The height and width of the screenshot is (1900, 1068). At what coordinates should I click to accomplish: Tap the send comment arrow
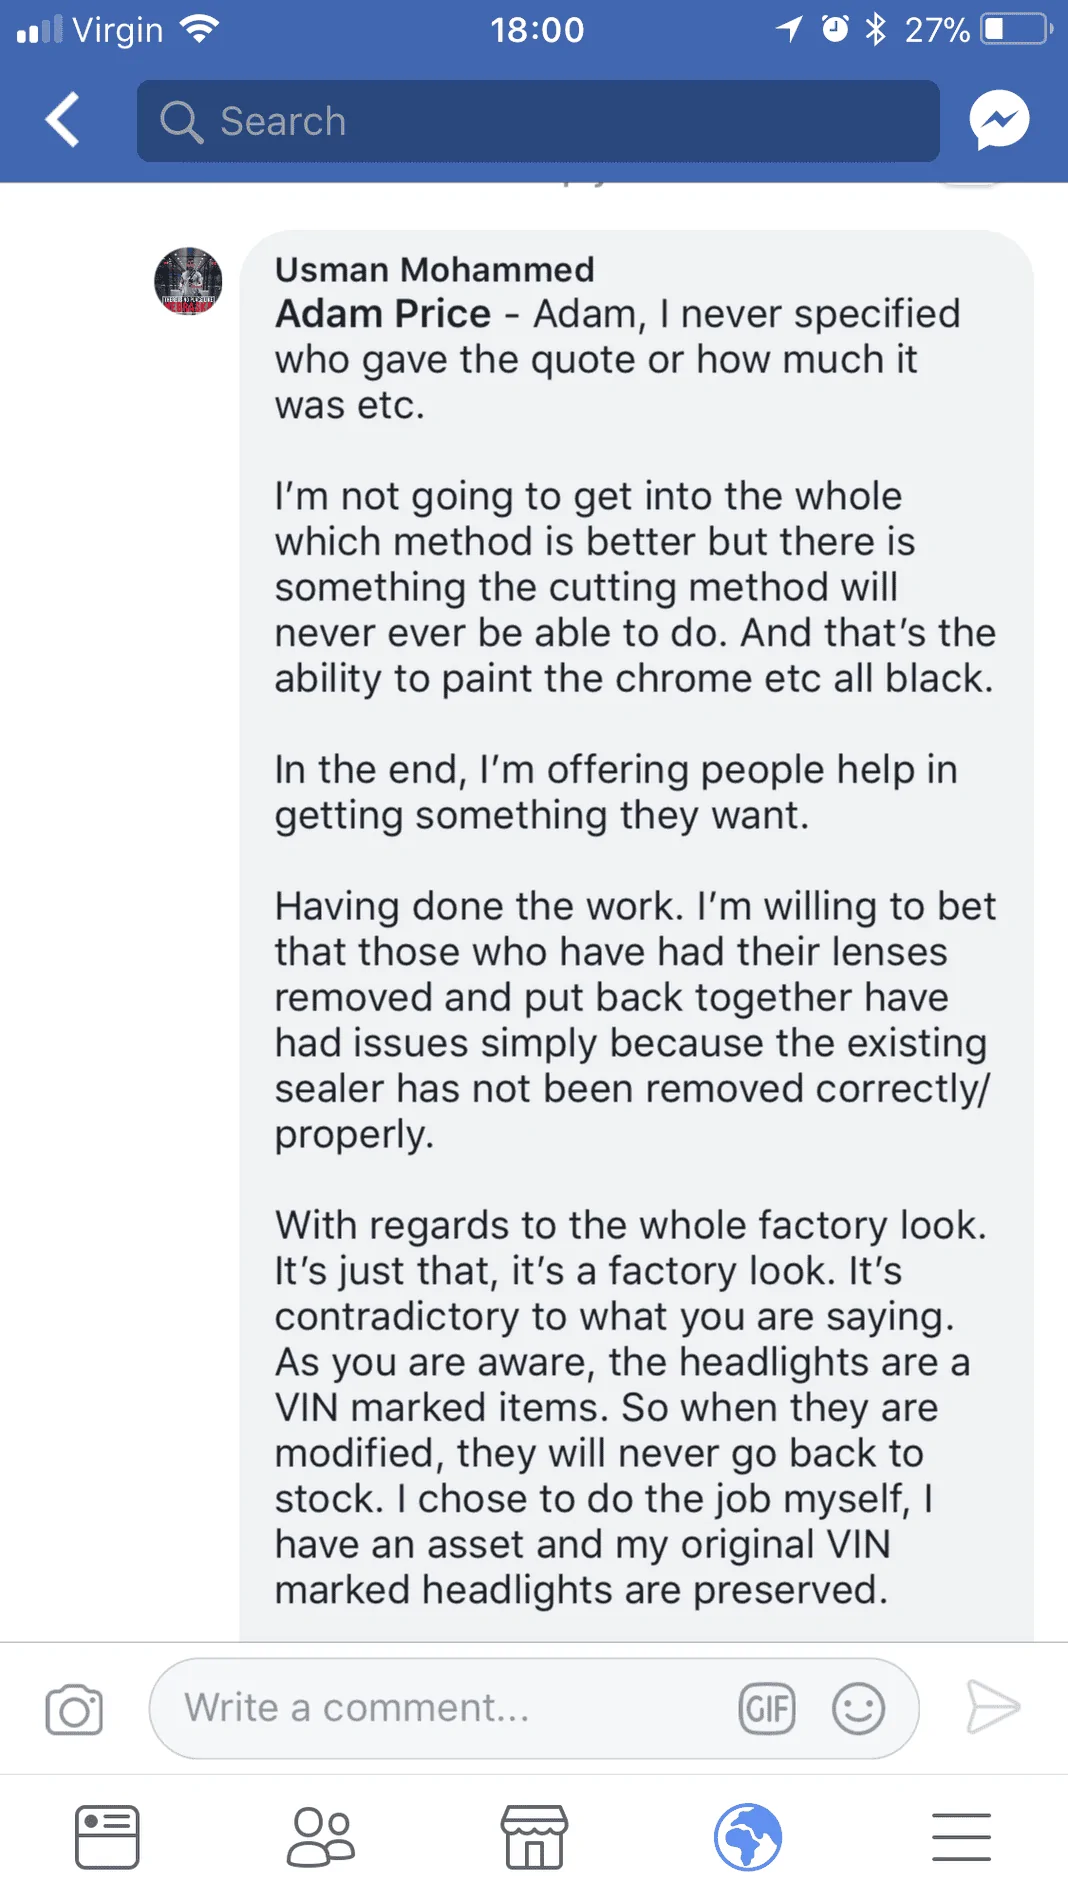point(993,1707)
